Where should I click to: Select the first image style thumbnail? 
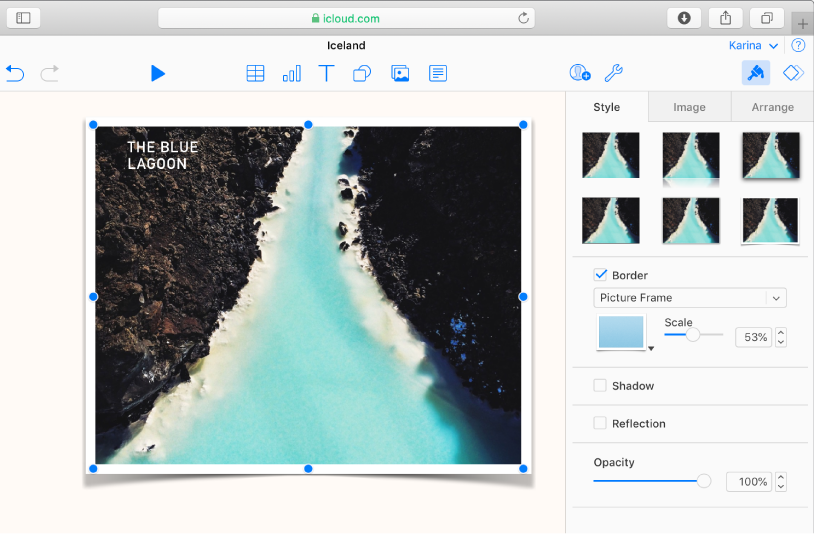tap(611, 155)
